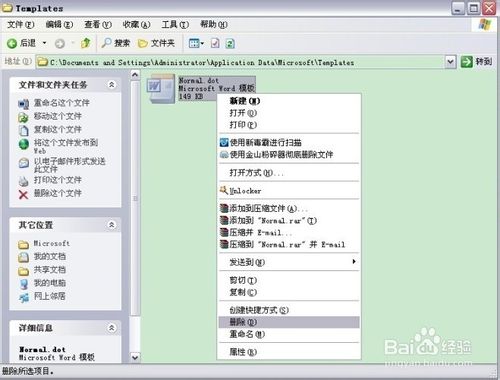The width and height of the screenshot is (500, 380).
Task: Choose Compress and E-mail (压缩并 E-mail)
Action: tap(289, 233)
